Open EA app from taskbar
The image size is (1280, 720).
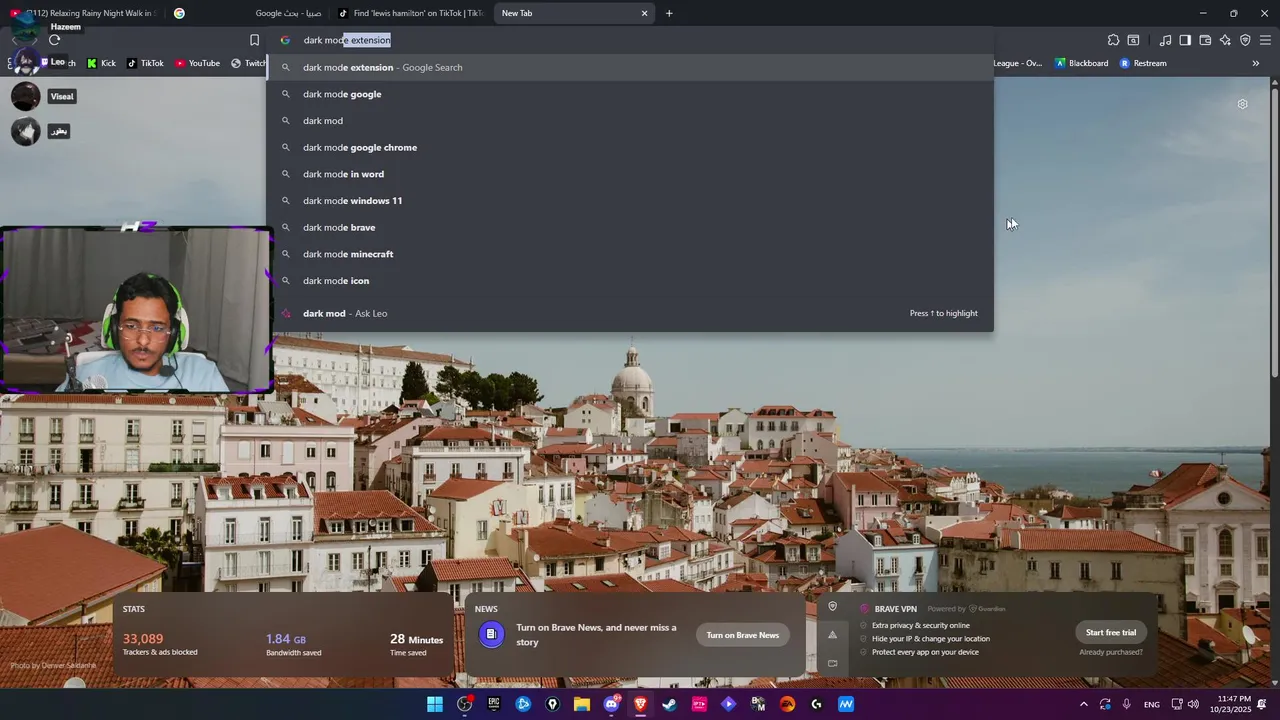(787, 704)
